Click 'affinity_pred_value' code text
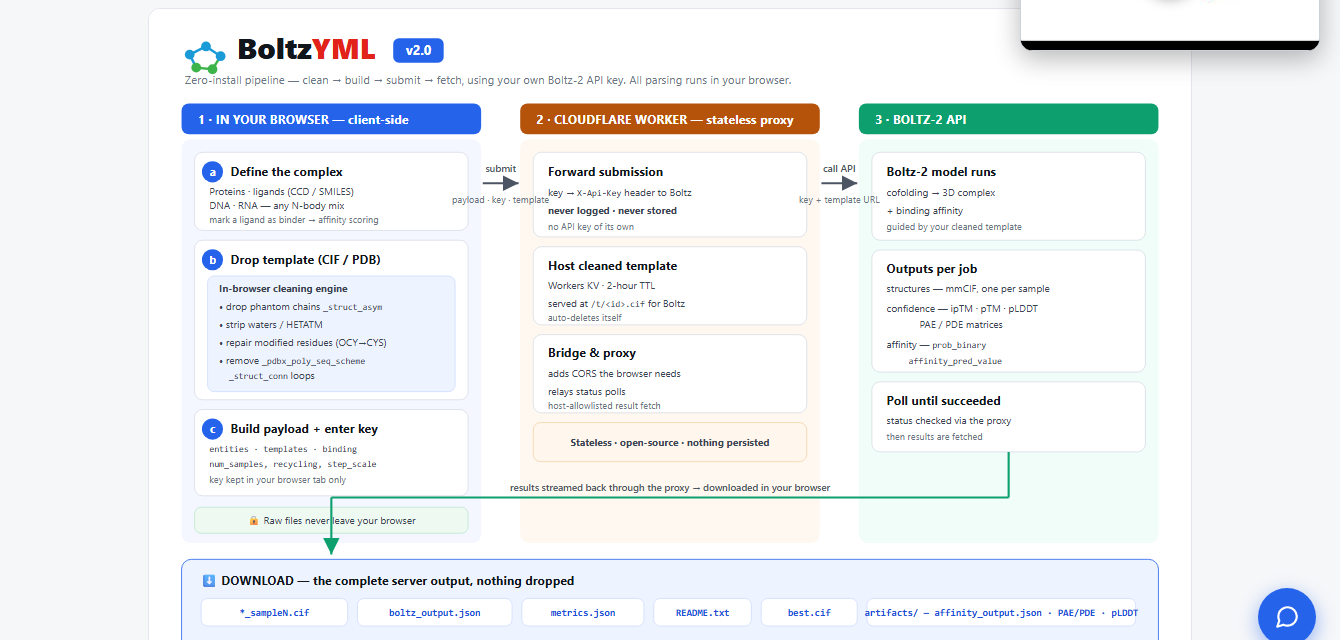 [954, 361]
